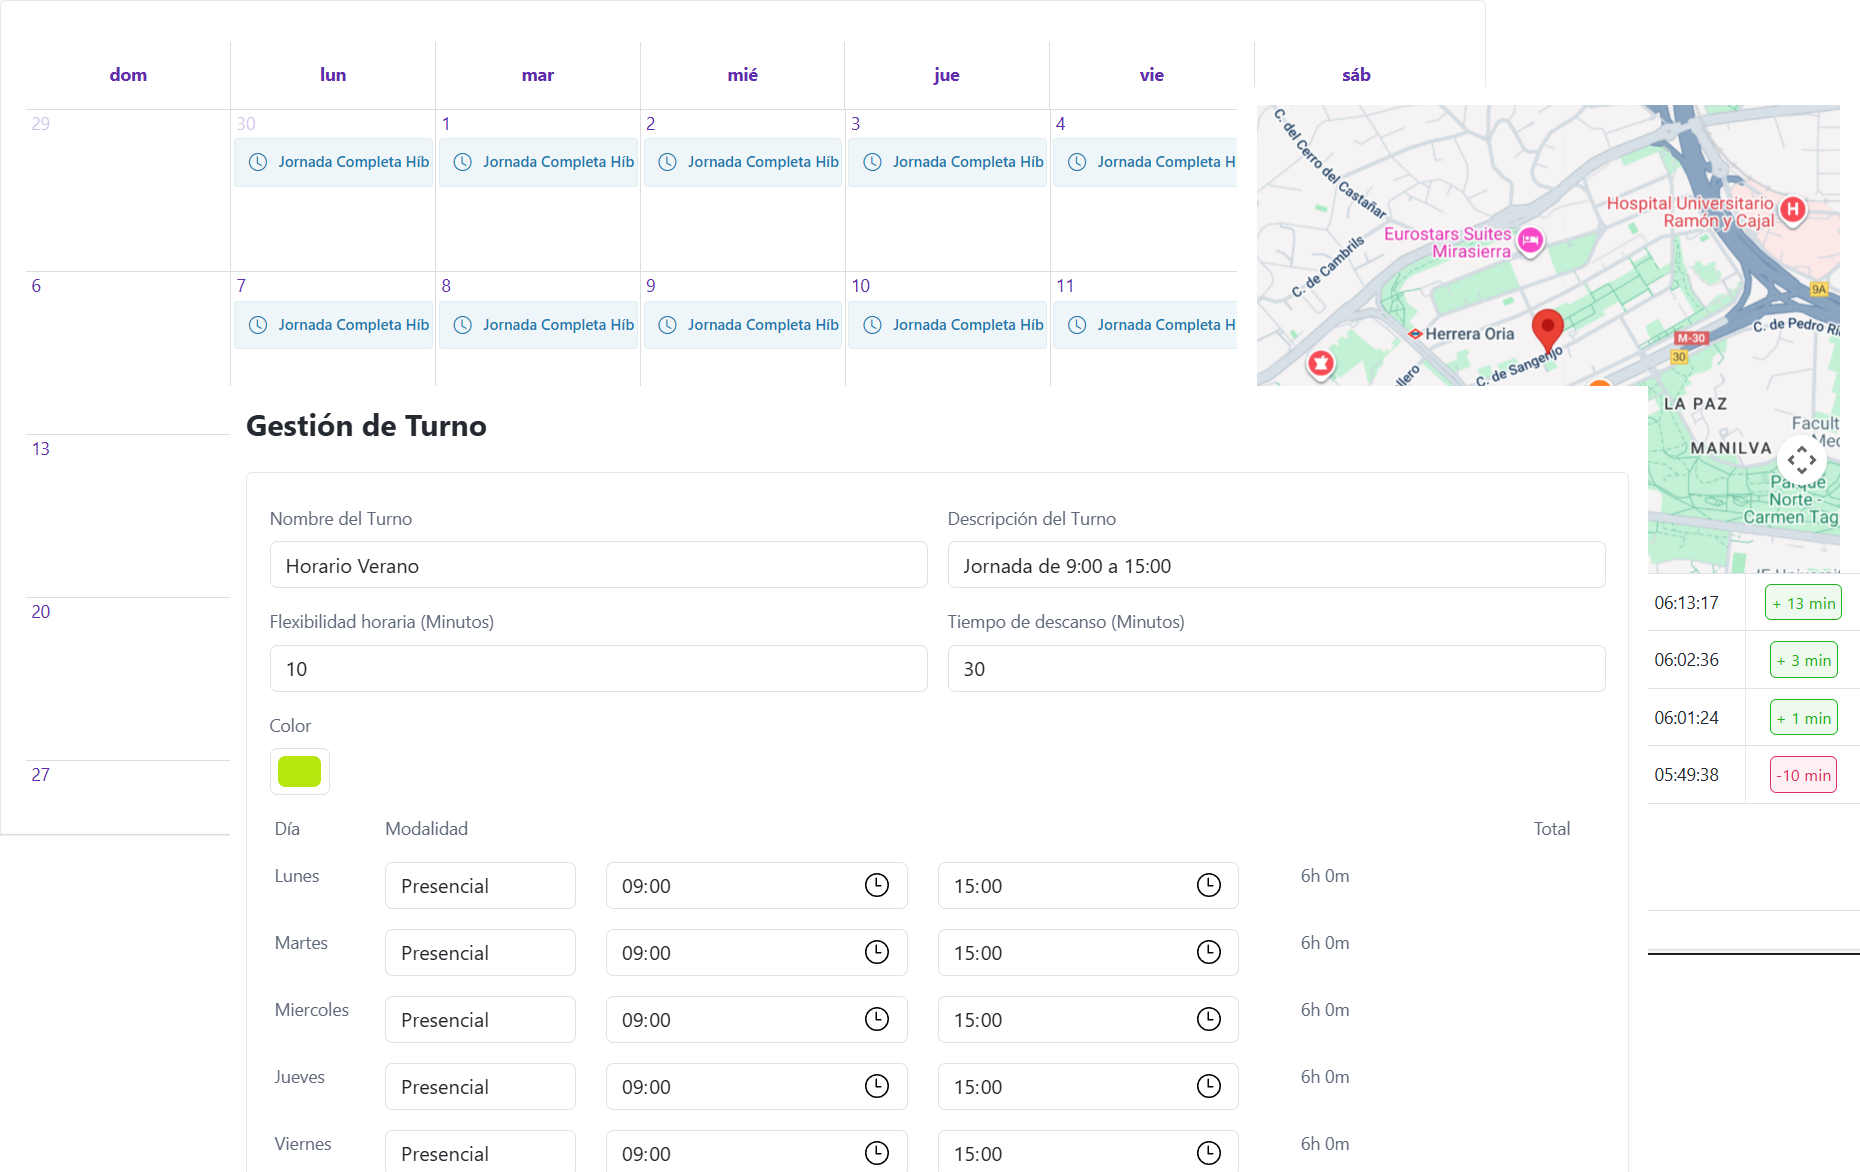Screen dimensions: 1860x1172
Task: Open Jueves modalidad Presencial dropdown
Action: pos(480,1086)
